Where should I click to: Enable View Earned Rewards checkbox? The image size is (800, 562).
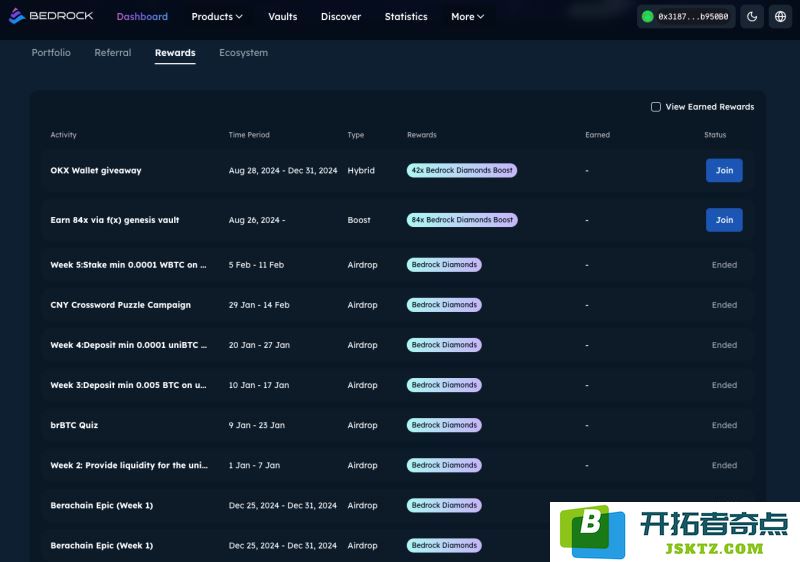click(x=656, y=107)
